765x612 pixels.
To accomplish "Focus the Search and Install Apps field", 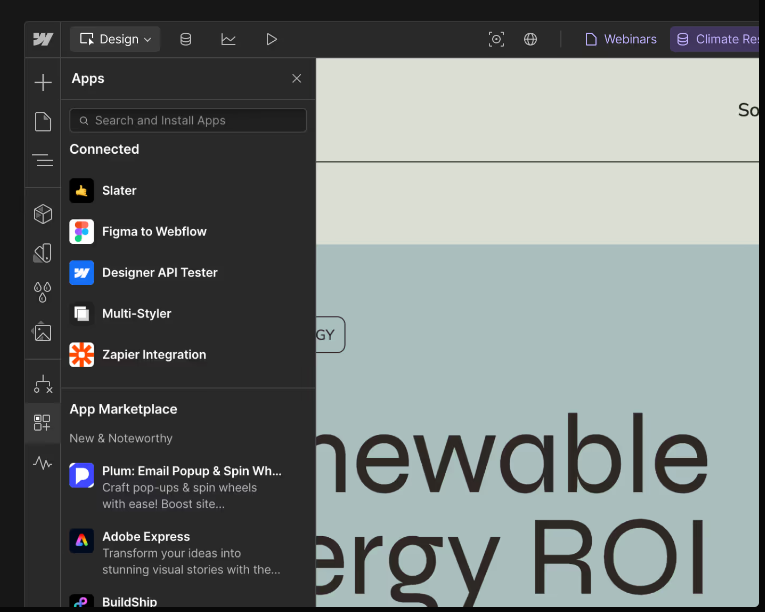I will click(188, 121).
